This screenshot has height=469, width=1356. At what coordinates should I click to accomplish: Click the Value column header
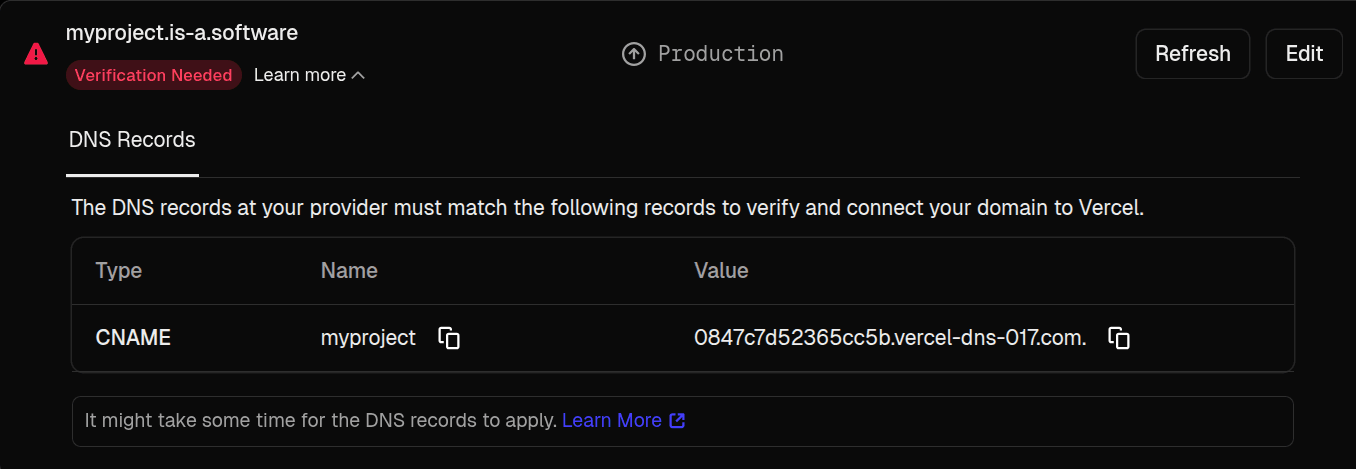721,271
